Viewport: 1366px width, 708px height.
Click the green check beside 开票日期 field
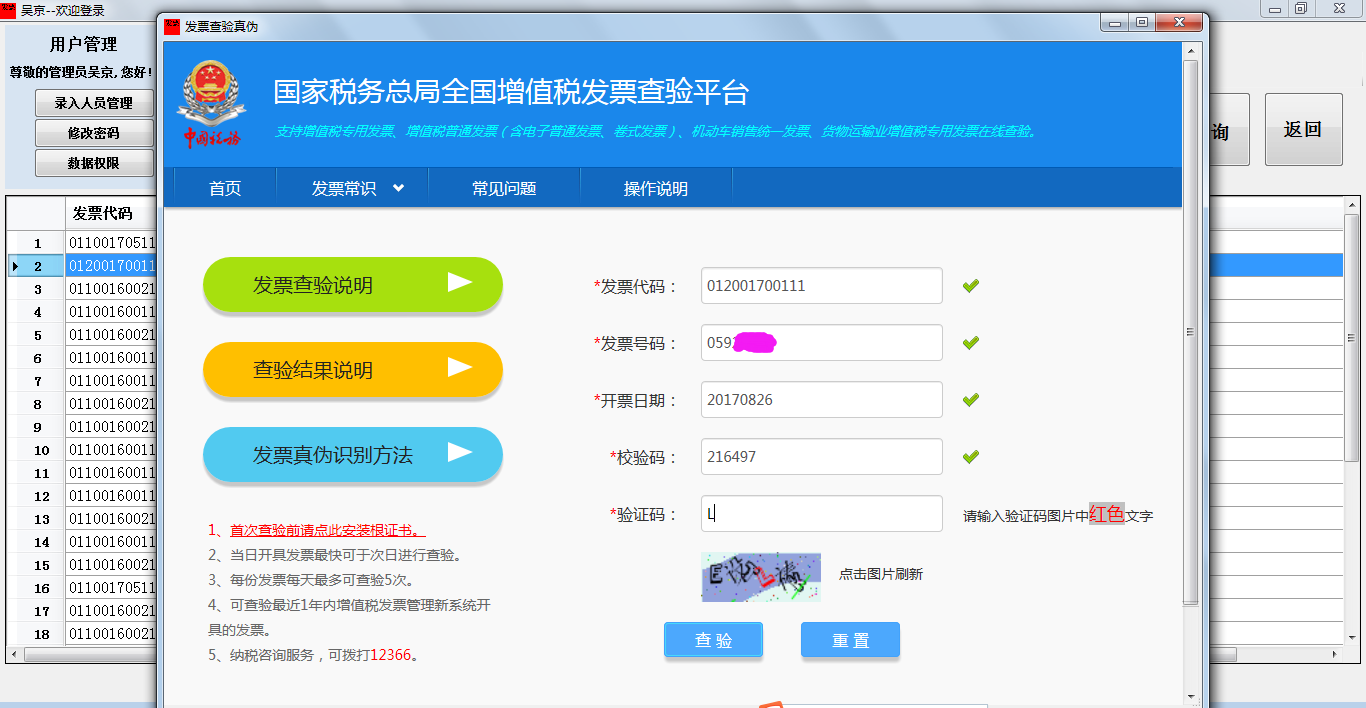[970, 400]
